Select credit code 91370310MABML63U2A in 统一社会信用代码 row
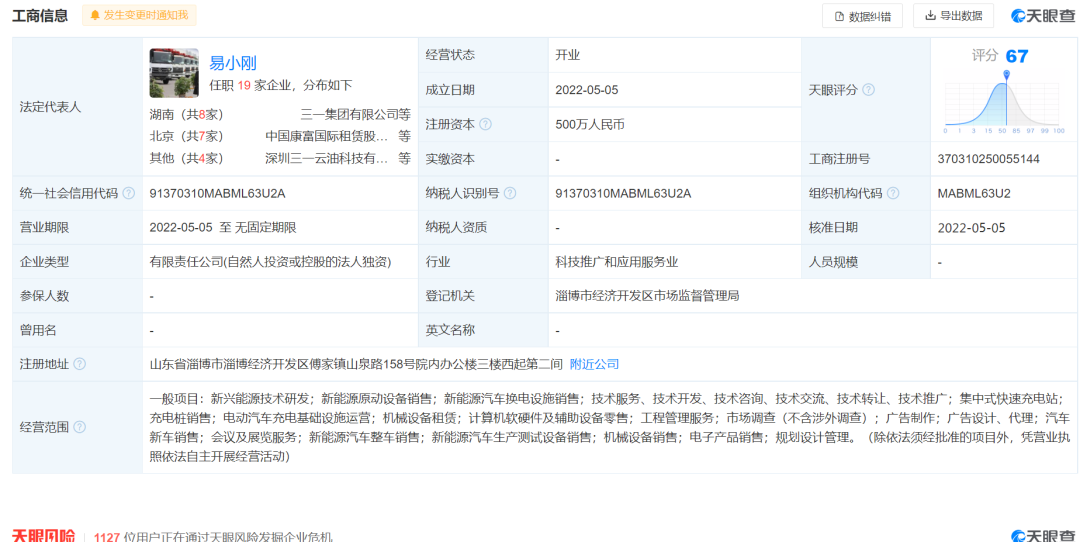Screen dimensions: 1080x542 (x=218, y=194)
